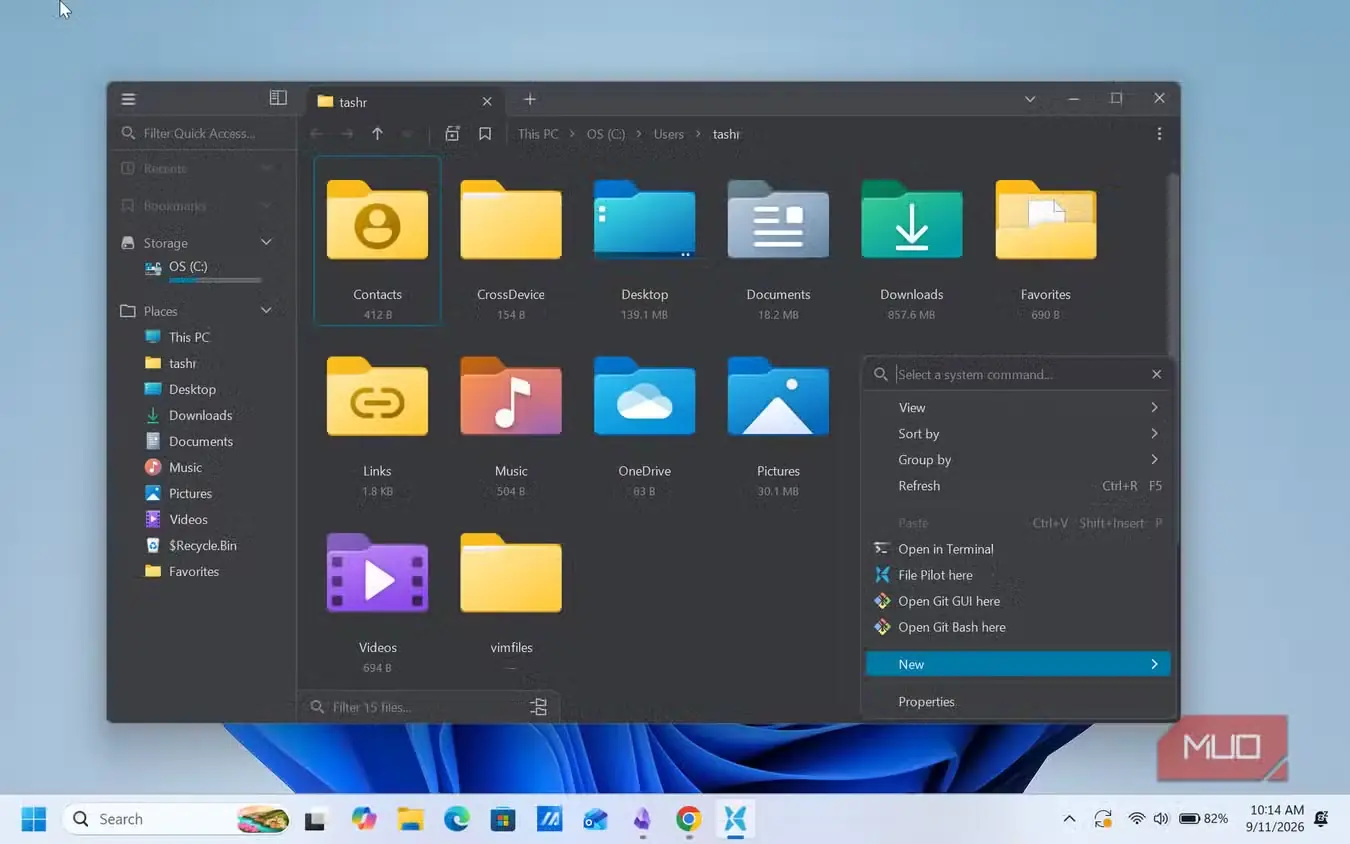Click Users in the breadcrumb path
The image size is (1350, 844).
pyautogui.click(x=669, y=134)
